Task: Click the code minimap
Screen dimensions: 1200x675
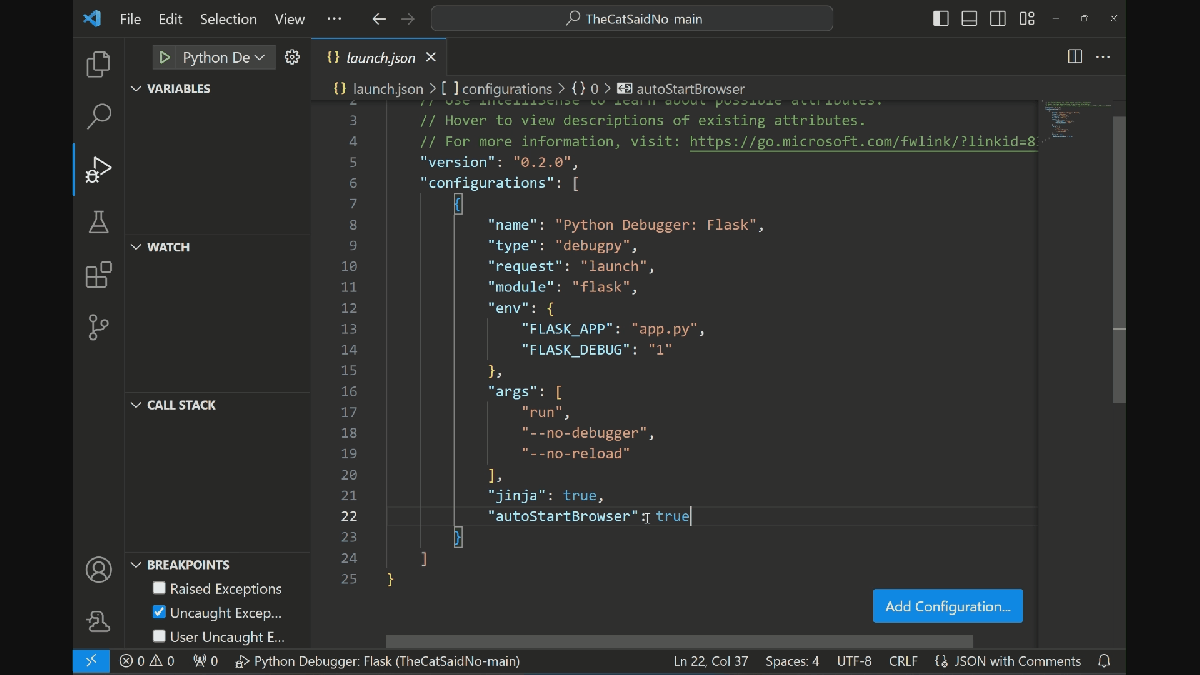Action: coord(1075,120)
